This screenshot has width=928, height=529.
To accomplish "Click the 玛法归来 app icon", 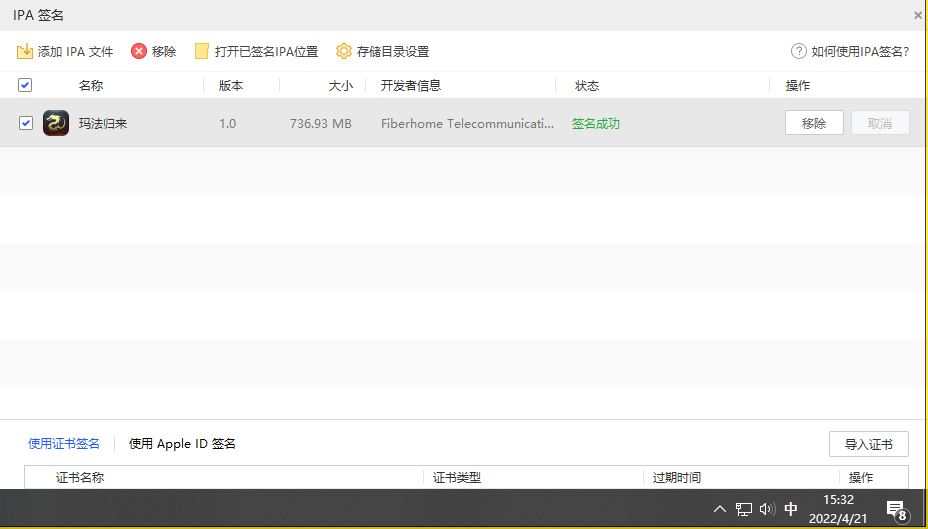I will pos(56,123).
